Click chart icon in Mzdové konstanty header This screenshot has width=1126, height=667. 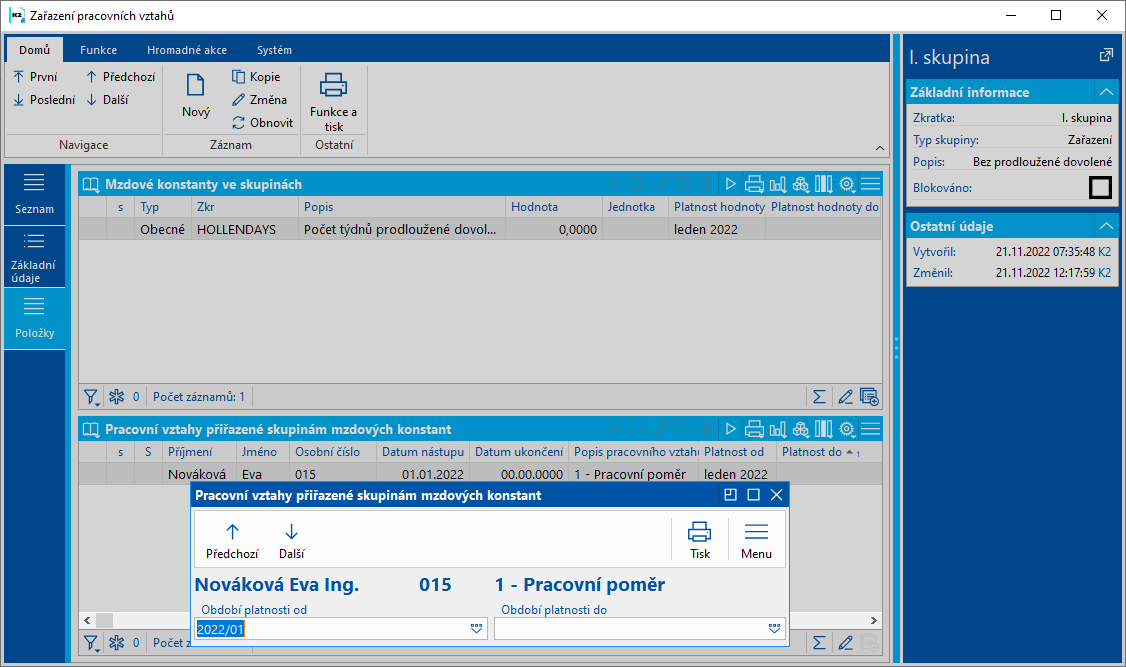tap(778, 185)
